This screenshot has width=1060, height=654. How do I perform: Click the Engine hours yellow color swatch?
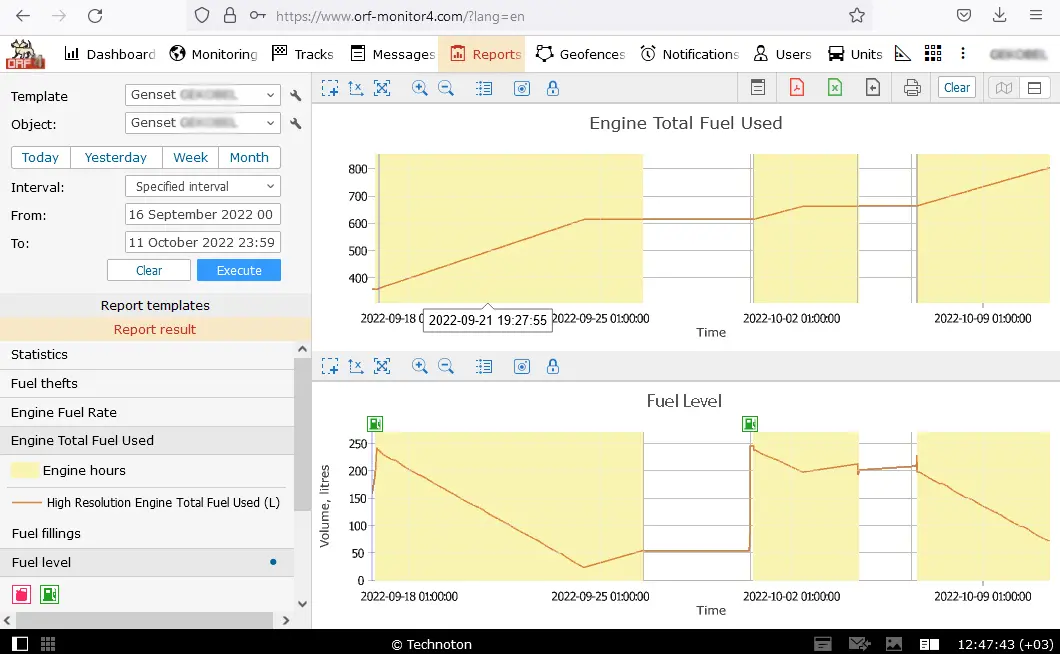pos(25,470)
